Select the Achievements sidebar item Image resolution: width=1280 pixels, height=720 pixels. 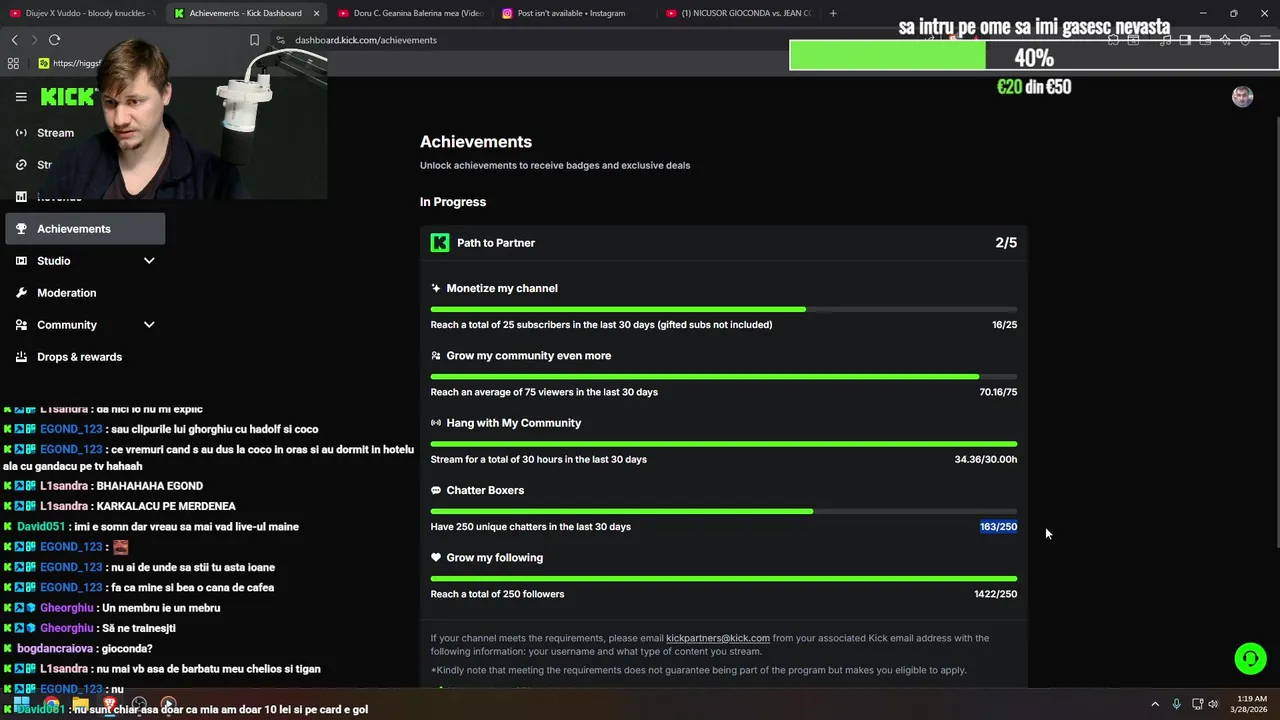point(85,229)
